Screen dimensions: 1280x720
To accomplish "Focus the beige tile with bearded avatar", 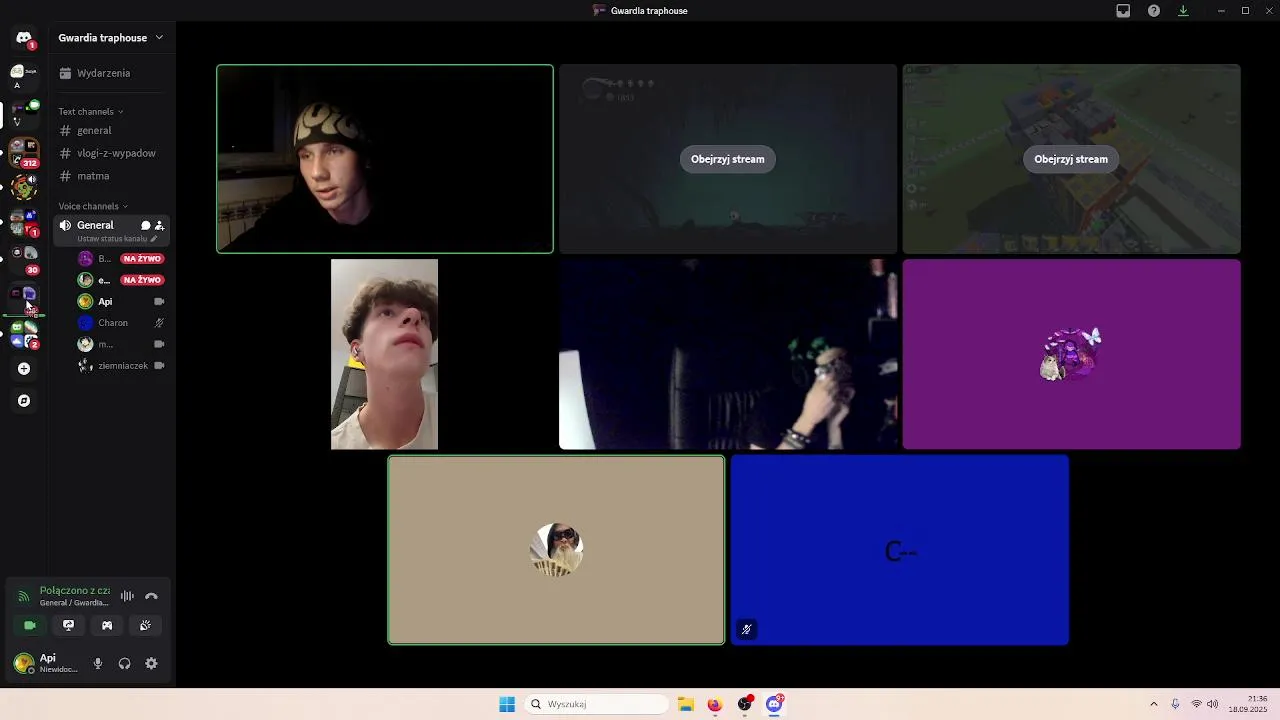I will [x=556, y=550].
